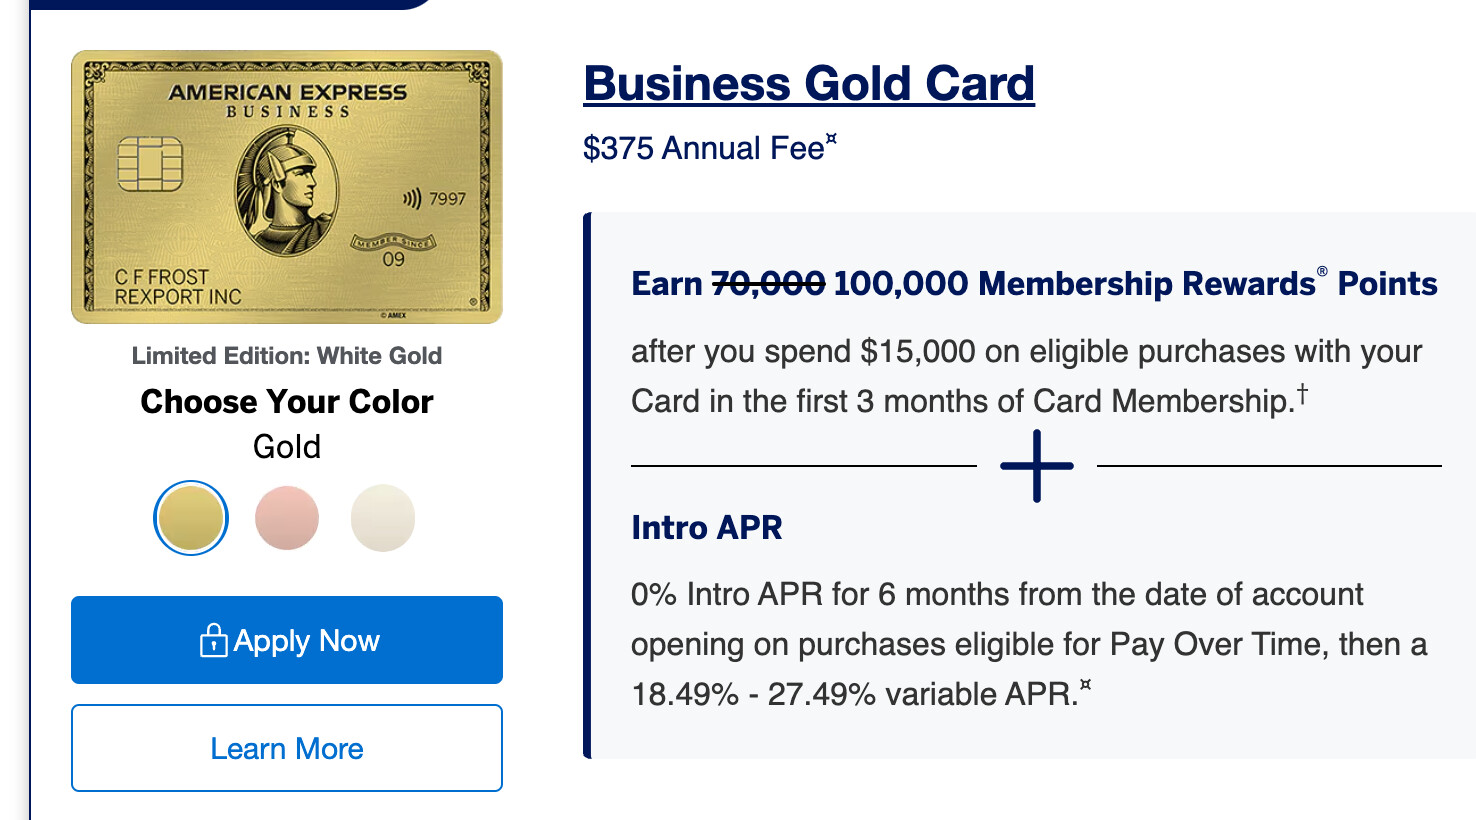Click the struck-through 70,000 points figure
This screenshot has width=1476, height=820.
768,284
